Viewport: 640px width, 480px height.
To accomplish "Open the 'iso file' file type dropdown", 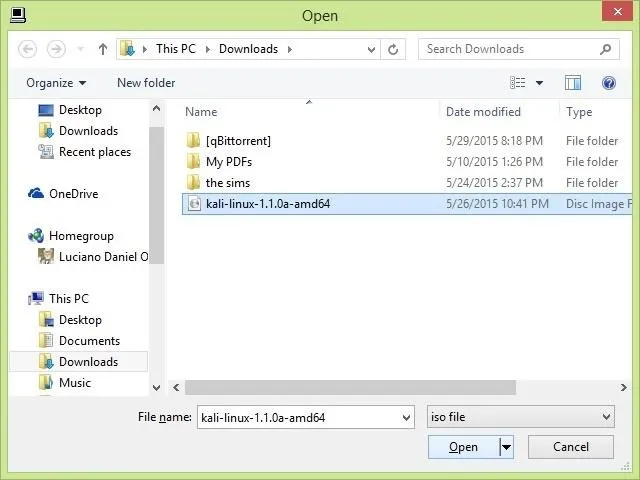I will pos(520,417).
